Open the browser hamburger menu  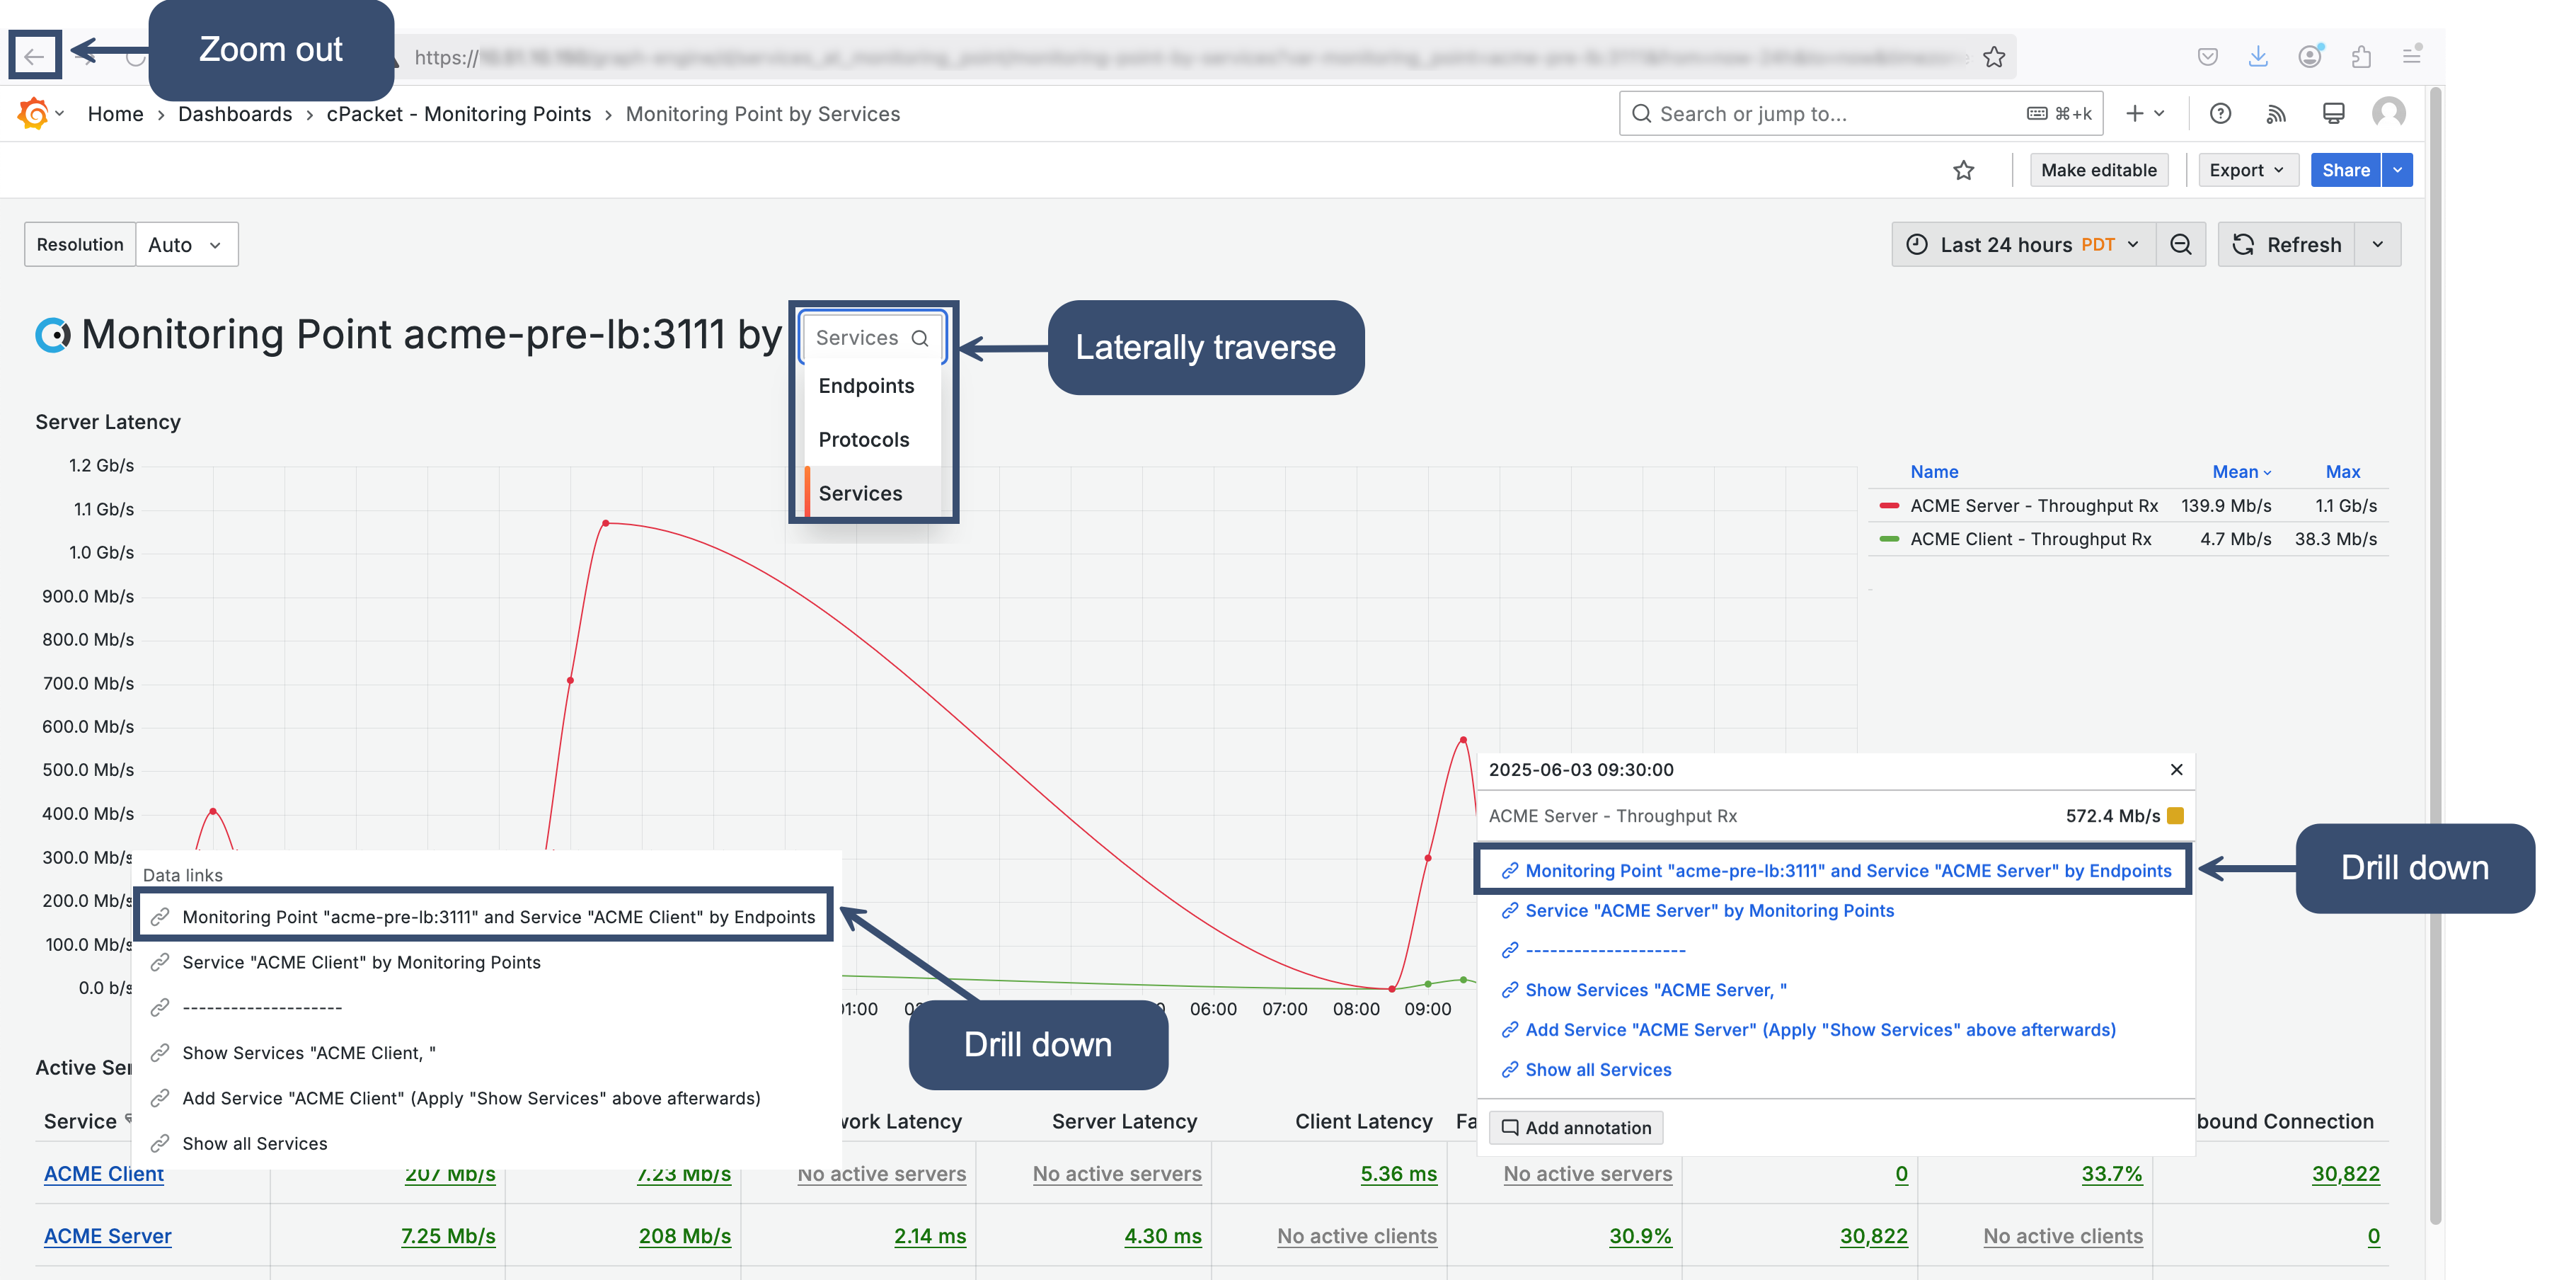(x=2412, y=55)
